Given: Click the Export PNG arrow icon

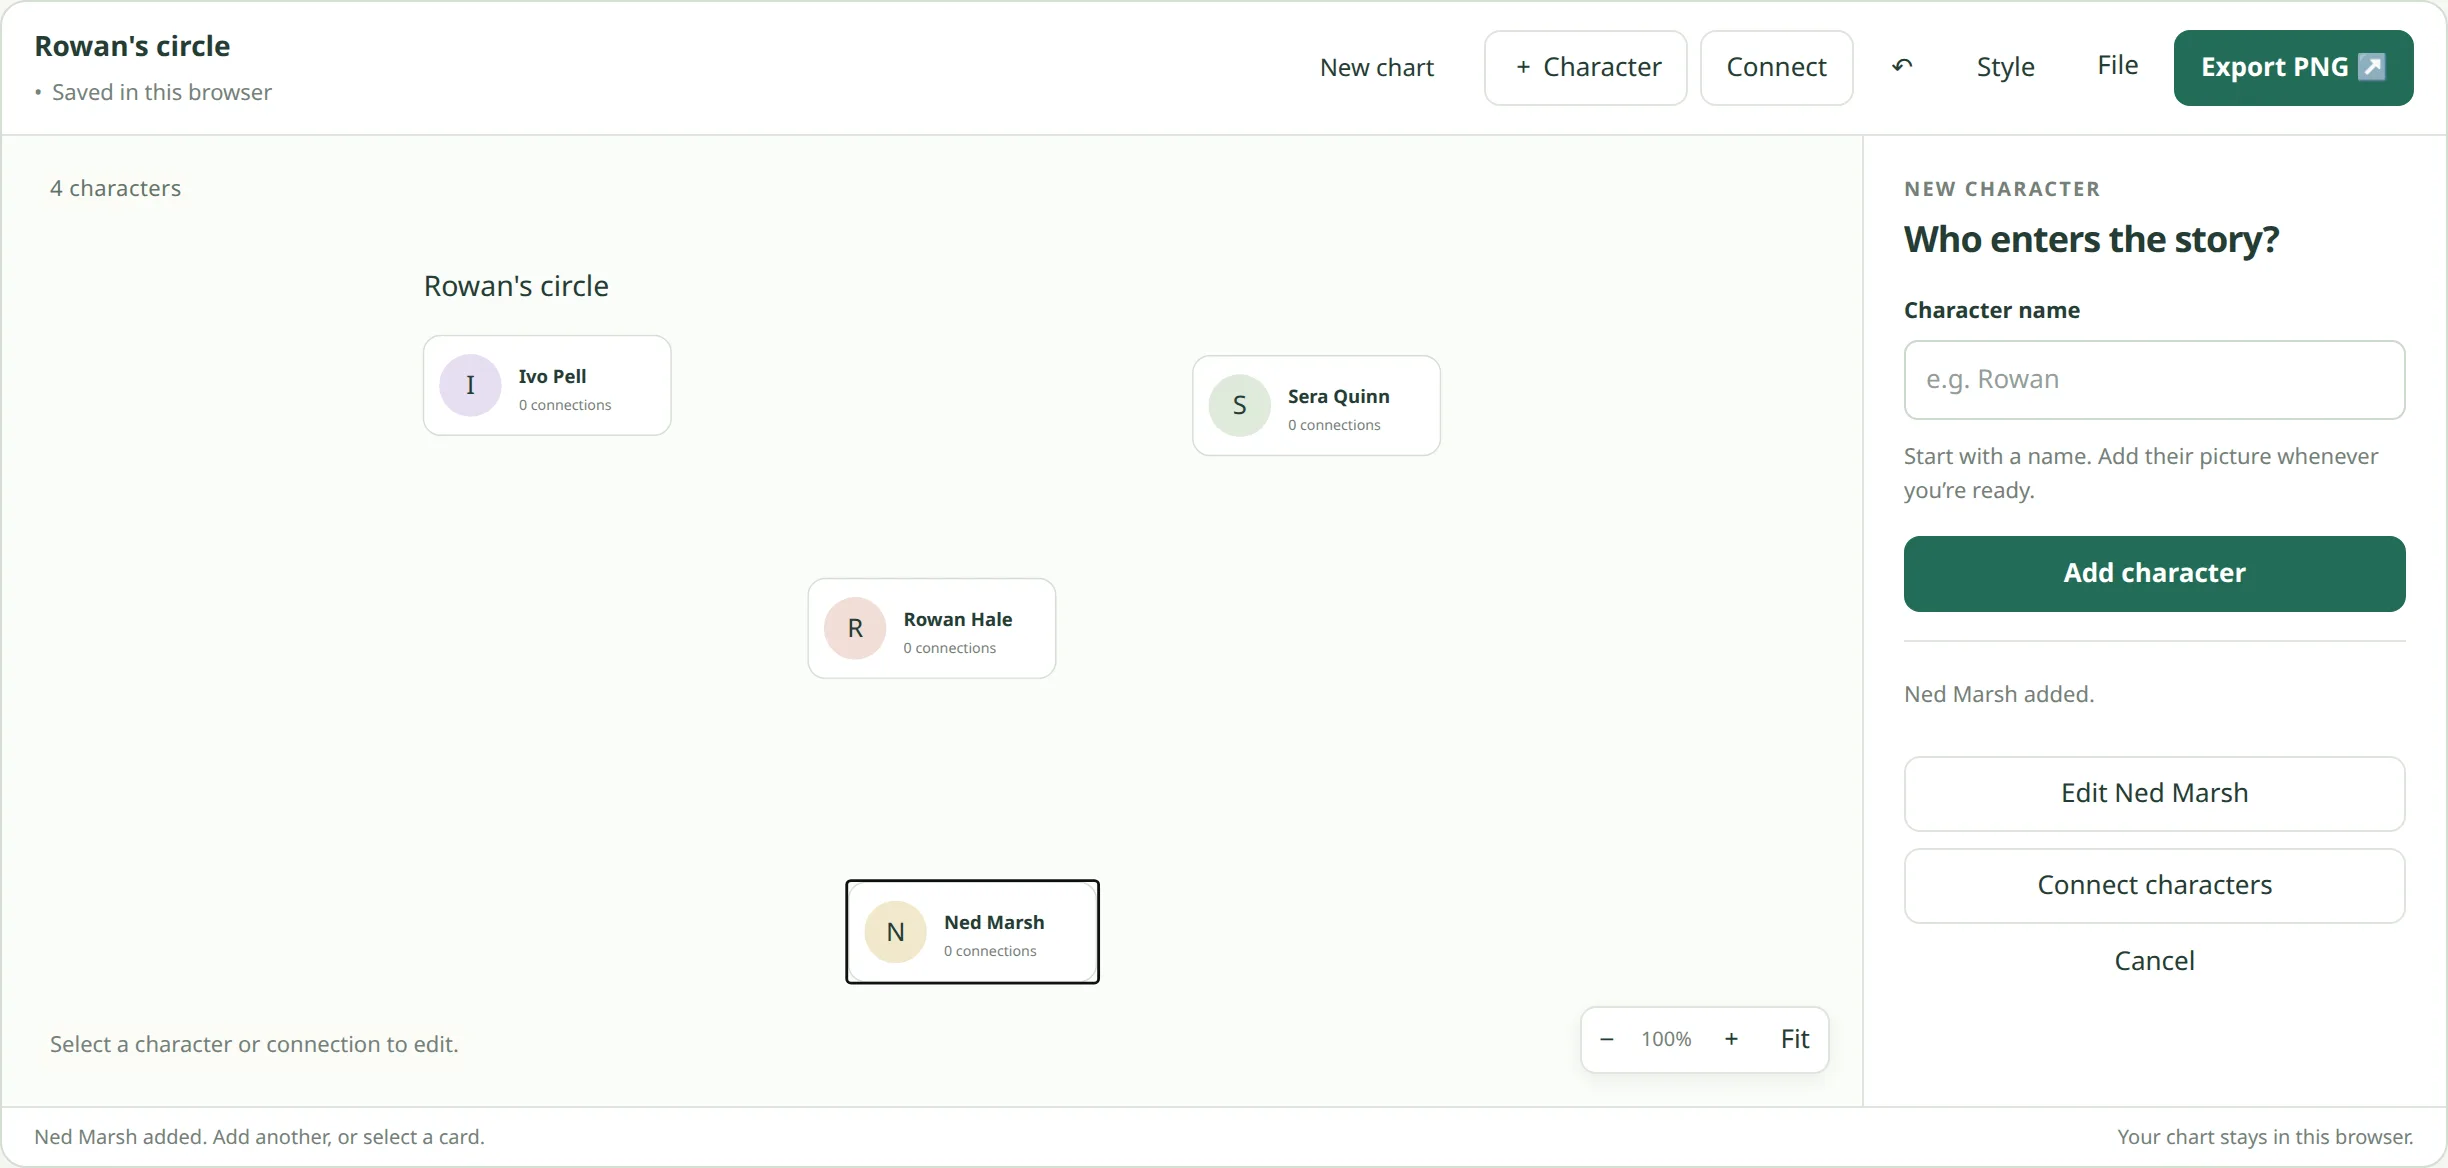Looking at the screenshot, I should (x=2372, y=67).
